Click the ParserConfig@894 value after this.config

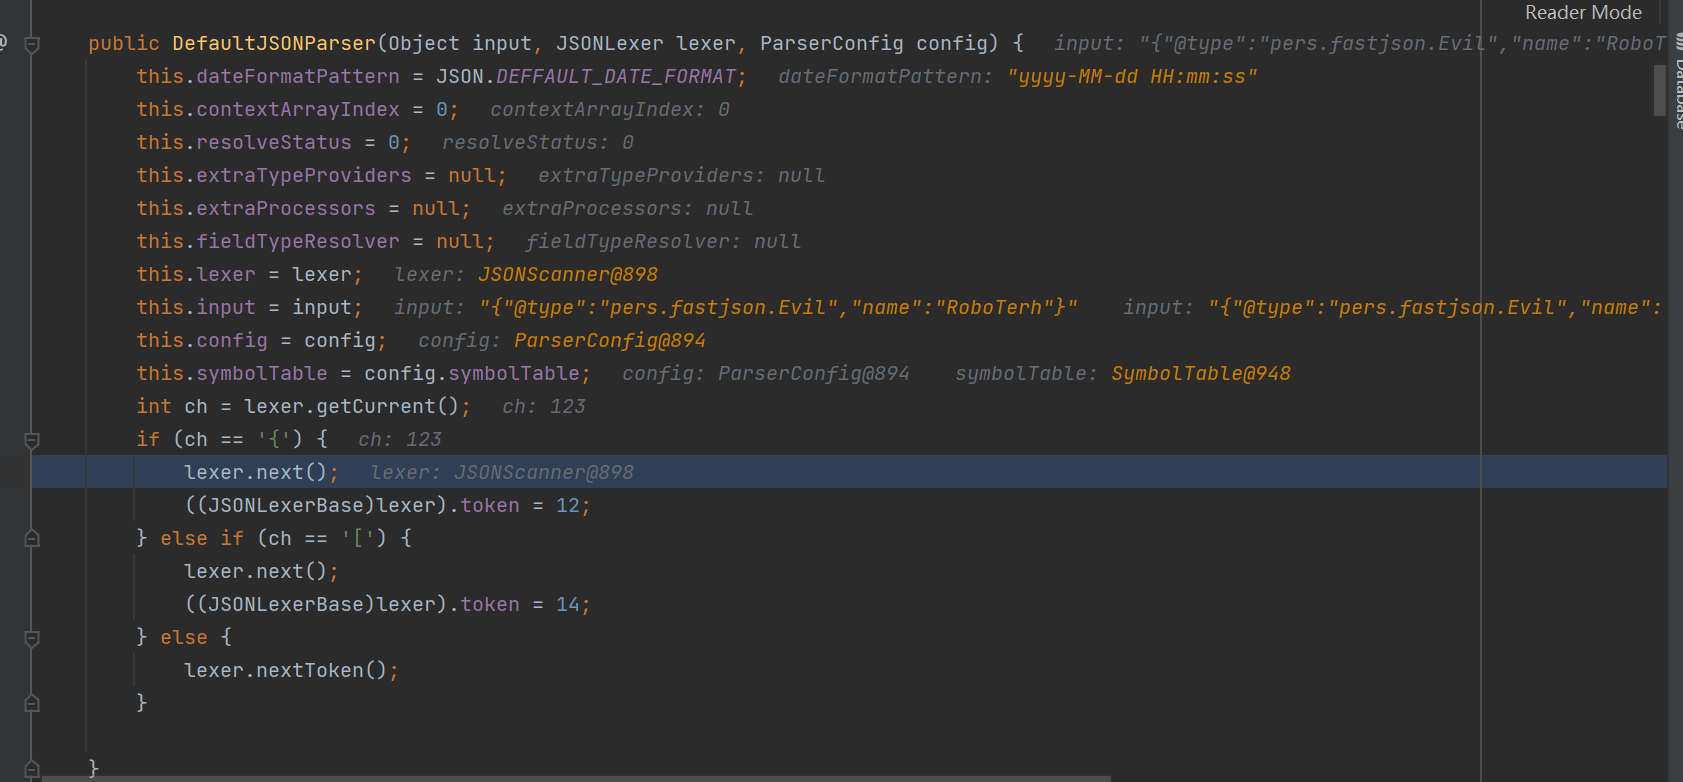[x=609, y=341]
